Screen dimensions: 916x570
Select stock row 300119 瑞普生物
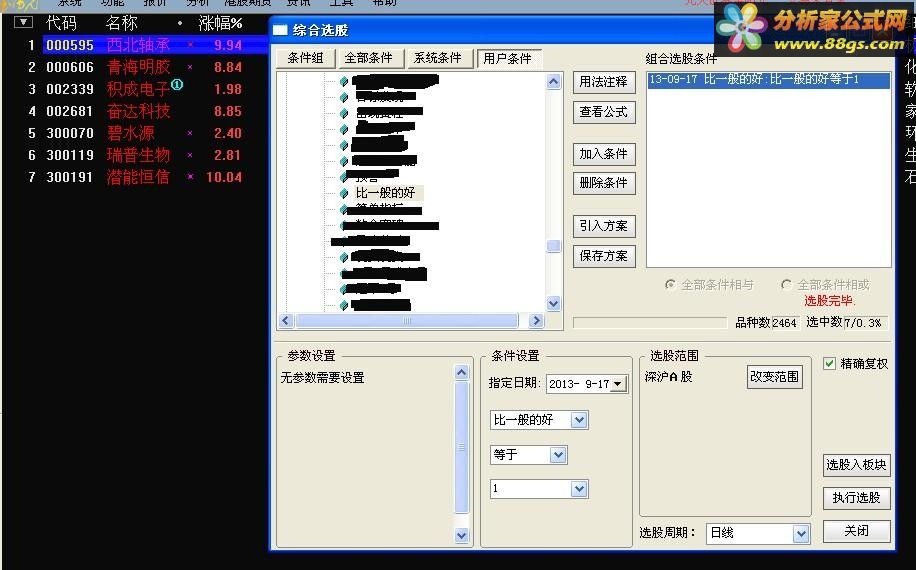pos(136,155)
